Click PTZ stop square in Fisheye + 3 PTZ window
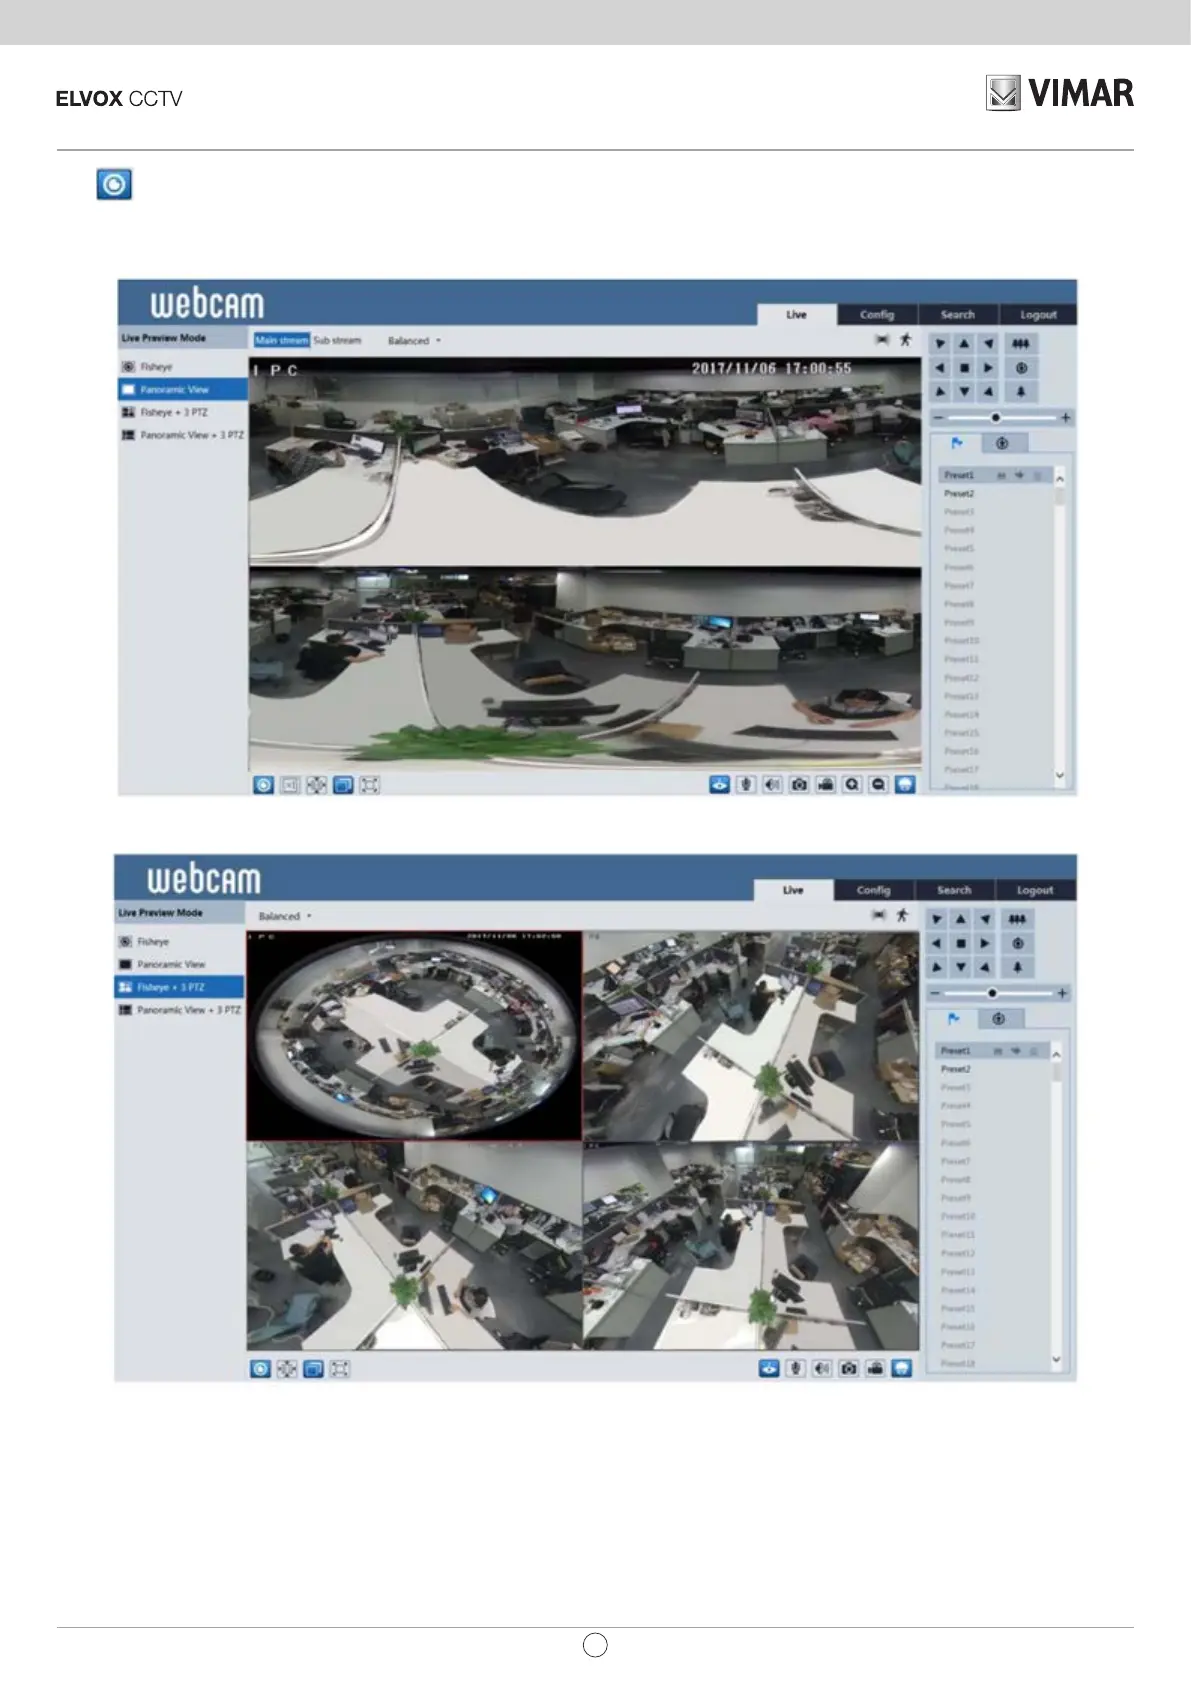 coord(960,943)
